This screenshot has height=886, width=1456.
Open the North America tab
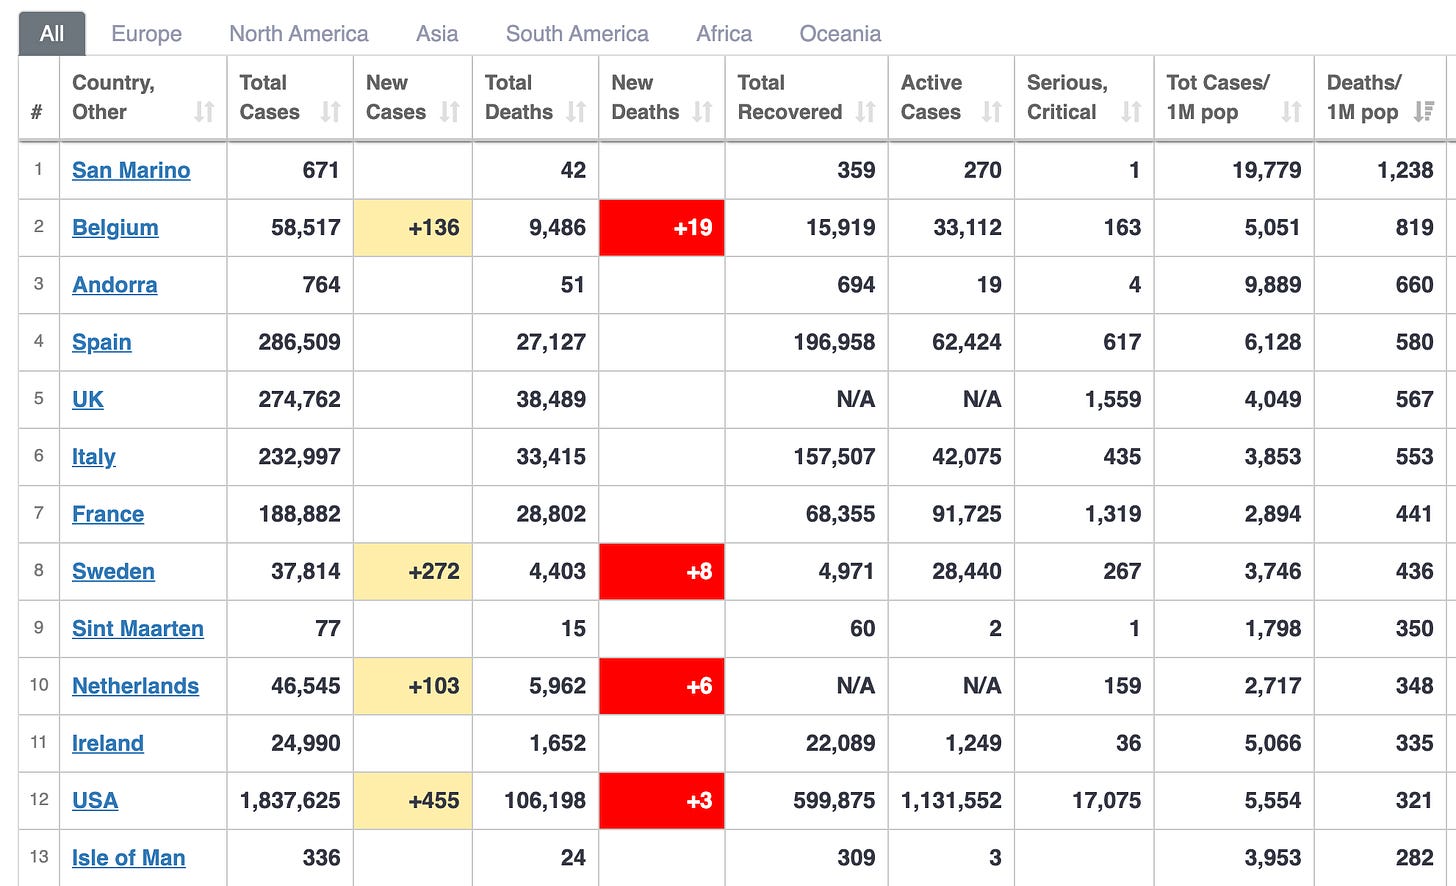[x=299, y=34]
